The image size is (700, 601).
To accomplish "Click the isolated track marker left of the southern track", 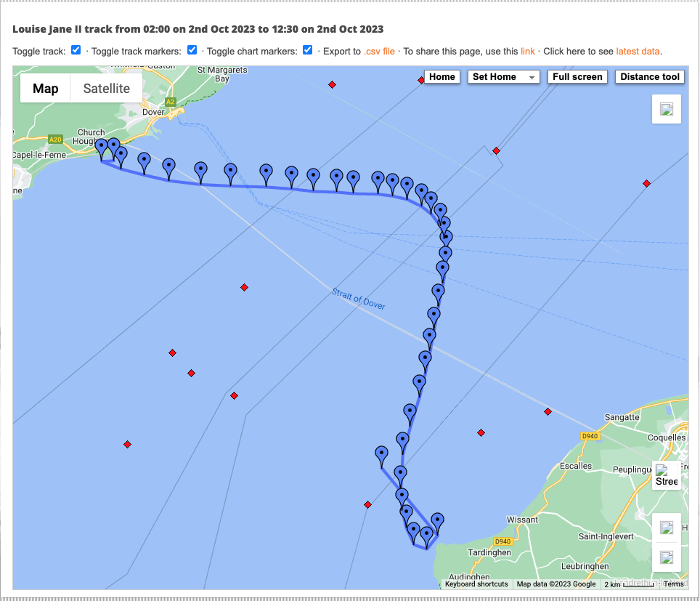I will tap(381, 454).
